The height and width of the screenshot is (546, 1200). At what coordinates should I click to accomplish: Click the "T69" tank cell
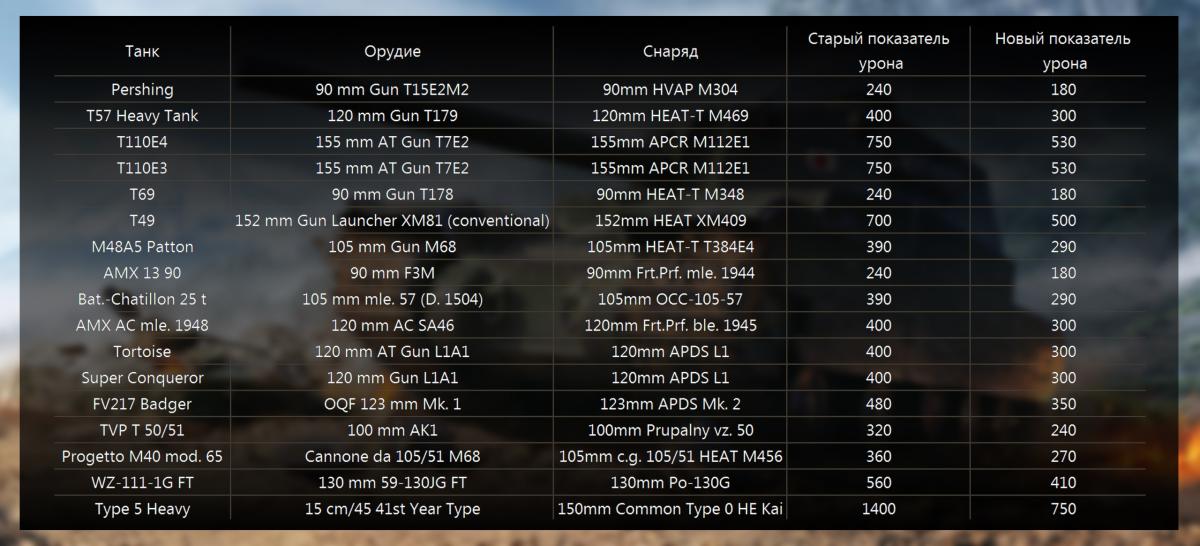[x=142, y=194]
